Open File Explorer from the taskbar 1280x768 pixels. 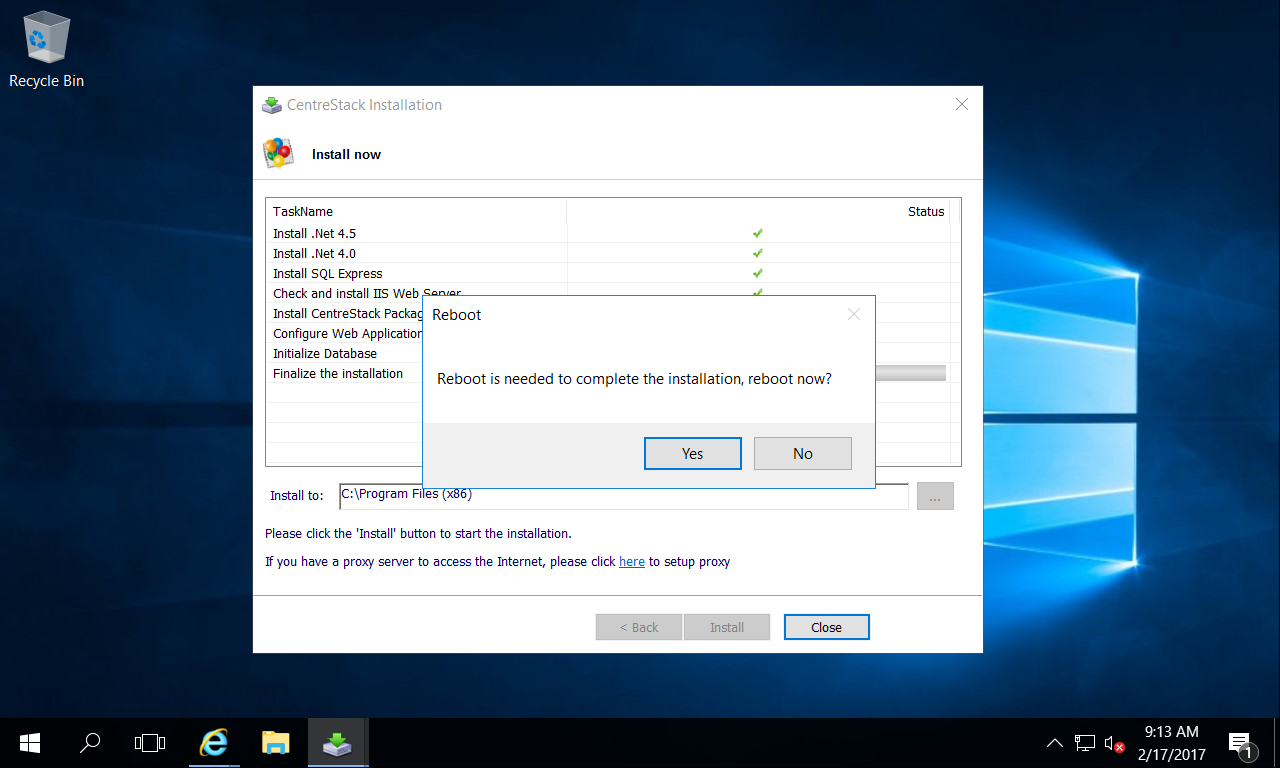(275, 742)
